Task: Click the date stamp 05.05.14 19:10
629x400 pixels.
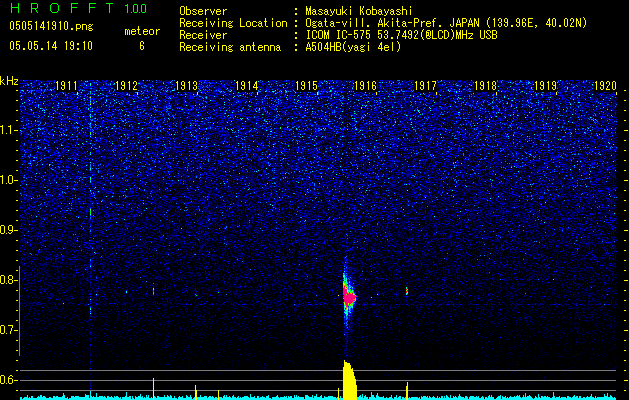Action: (51, 46)
